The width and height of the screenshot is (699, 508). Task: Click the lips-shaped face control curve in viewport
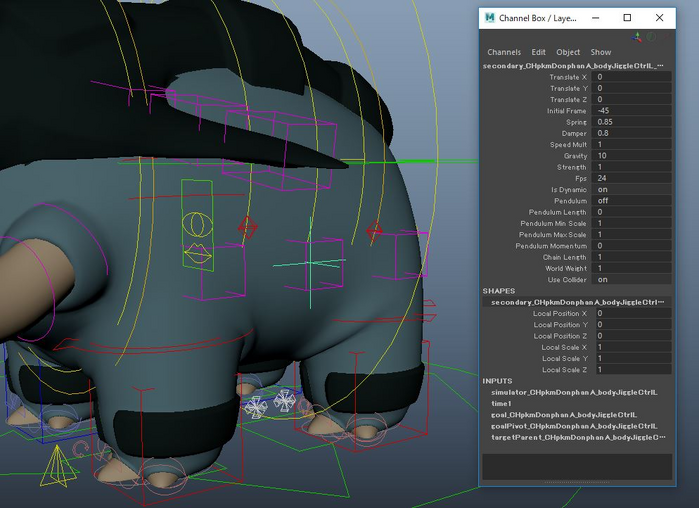click(x=198, y=254)
